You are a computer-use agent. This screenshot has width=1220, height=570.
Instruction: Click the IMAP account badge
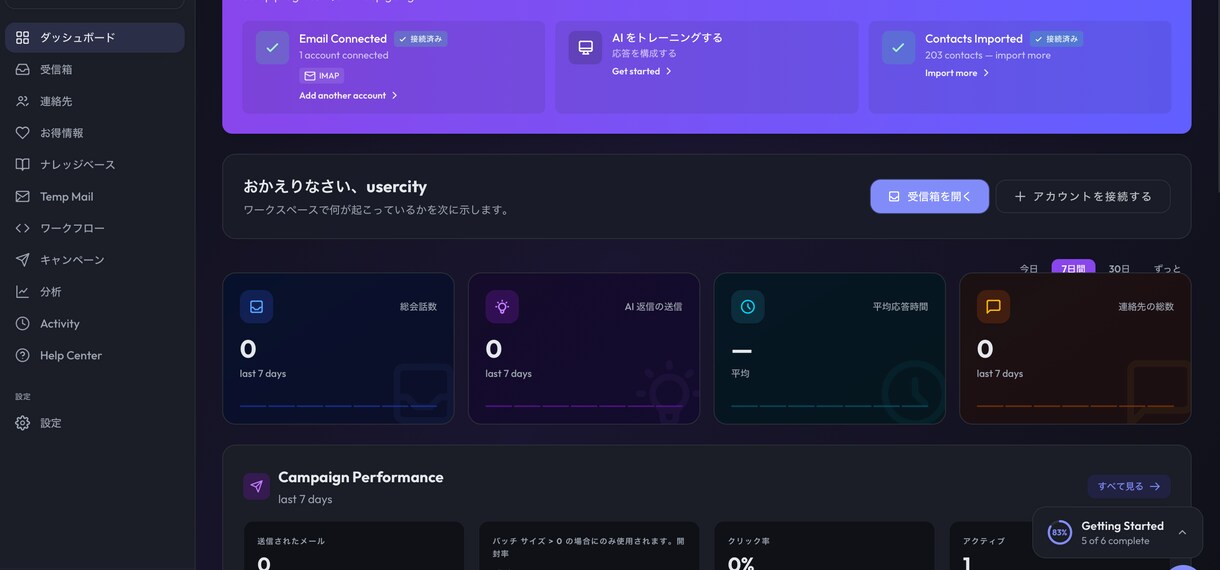point(321,76)
